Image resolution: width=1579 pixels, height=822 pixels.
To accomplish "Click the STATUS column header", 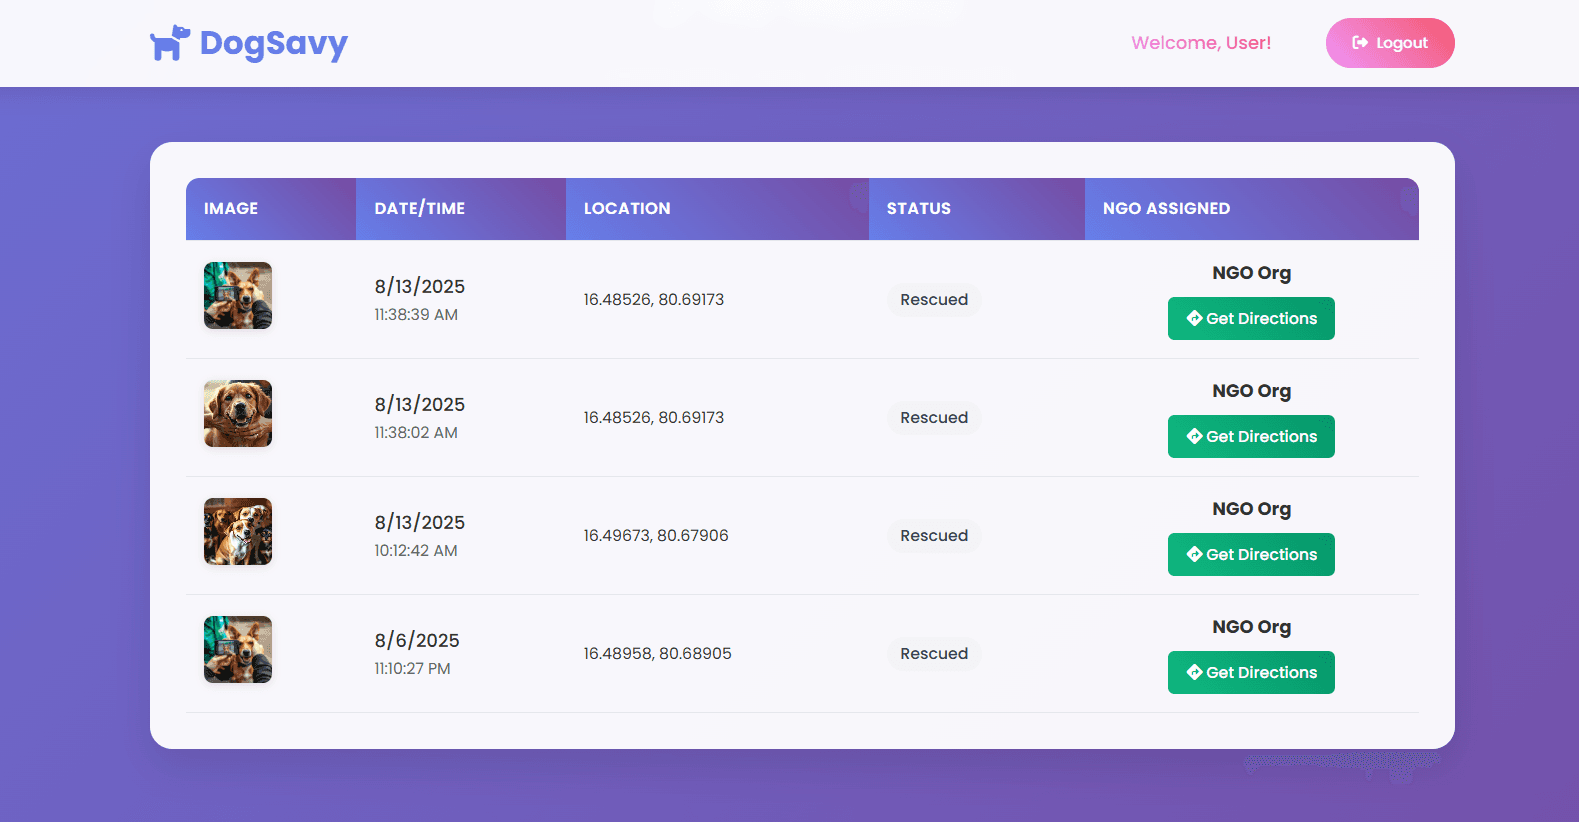I will pos(977,209).
